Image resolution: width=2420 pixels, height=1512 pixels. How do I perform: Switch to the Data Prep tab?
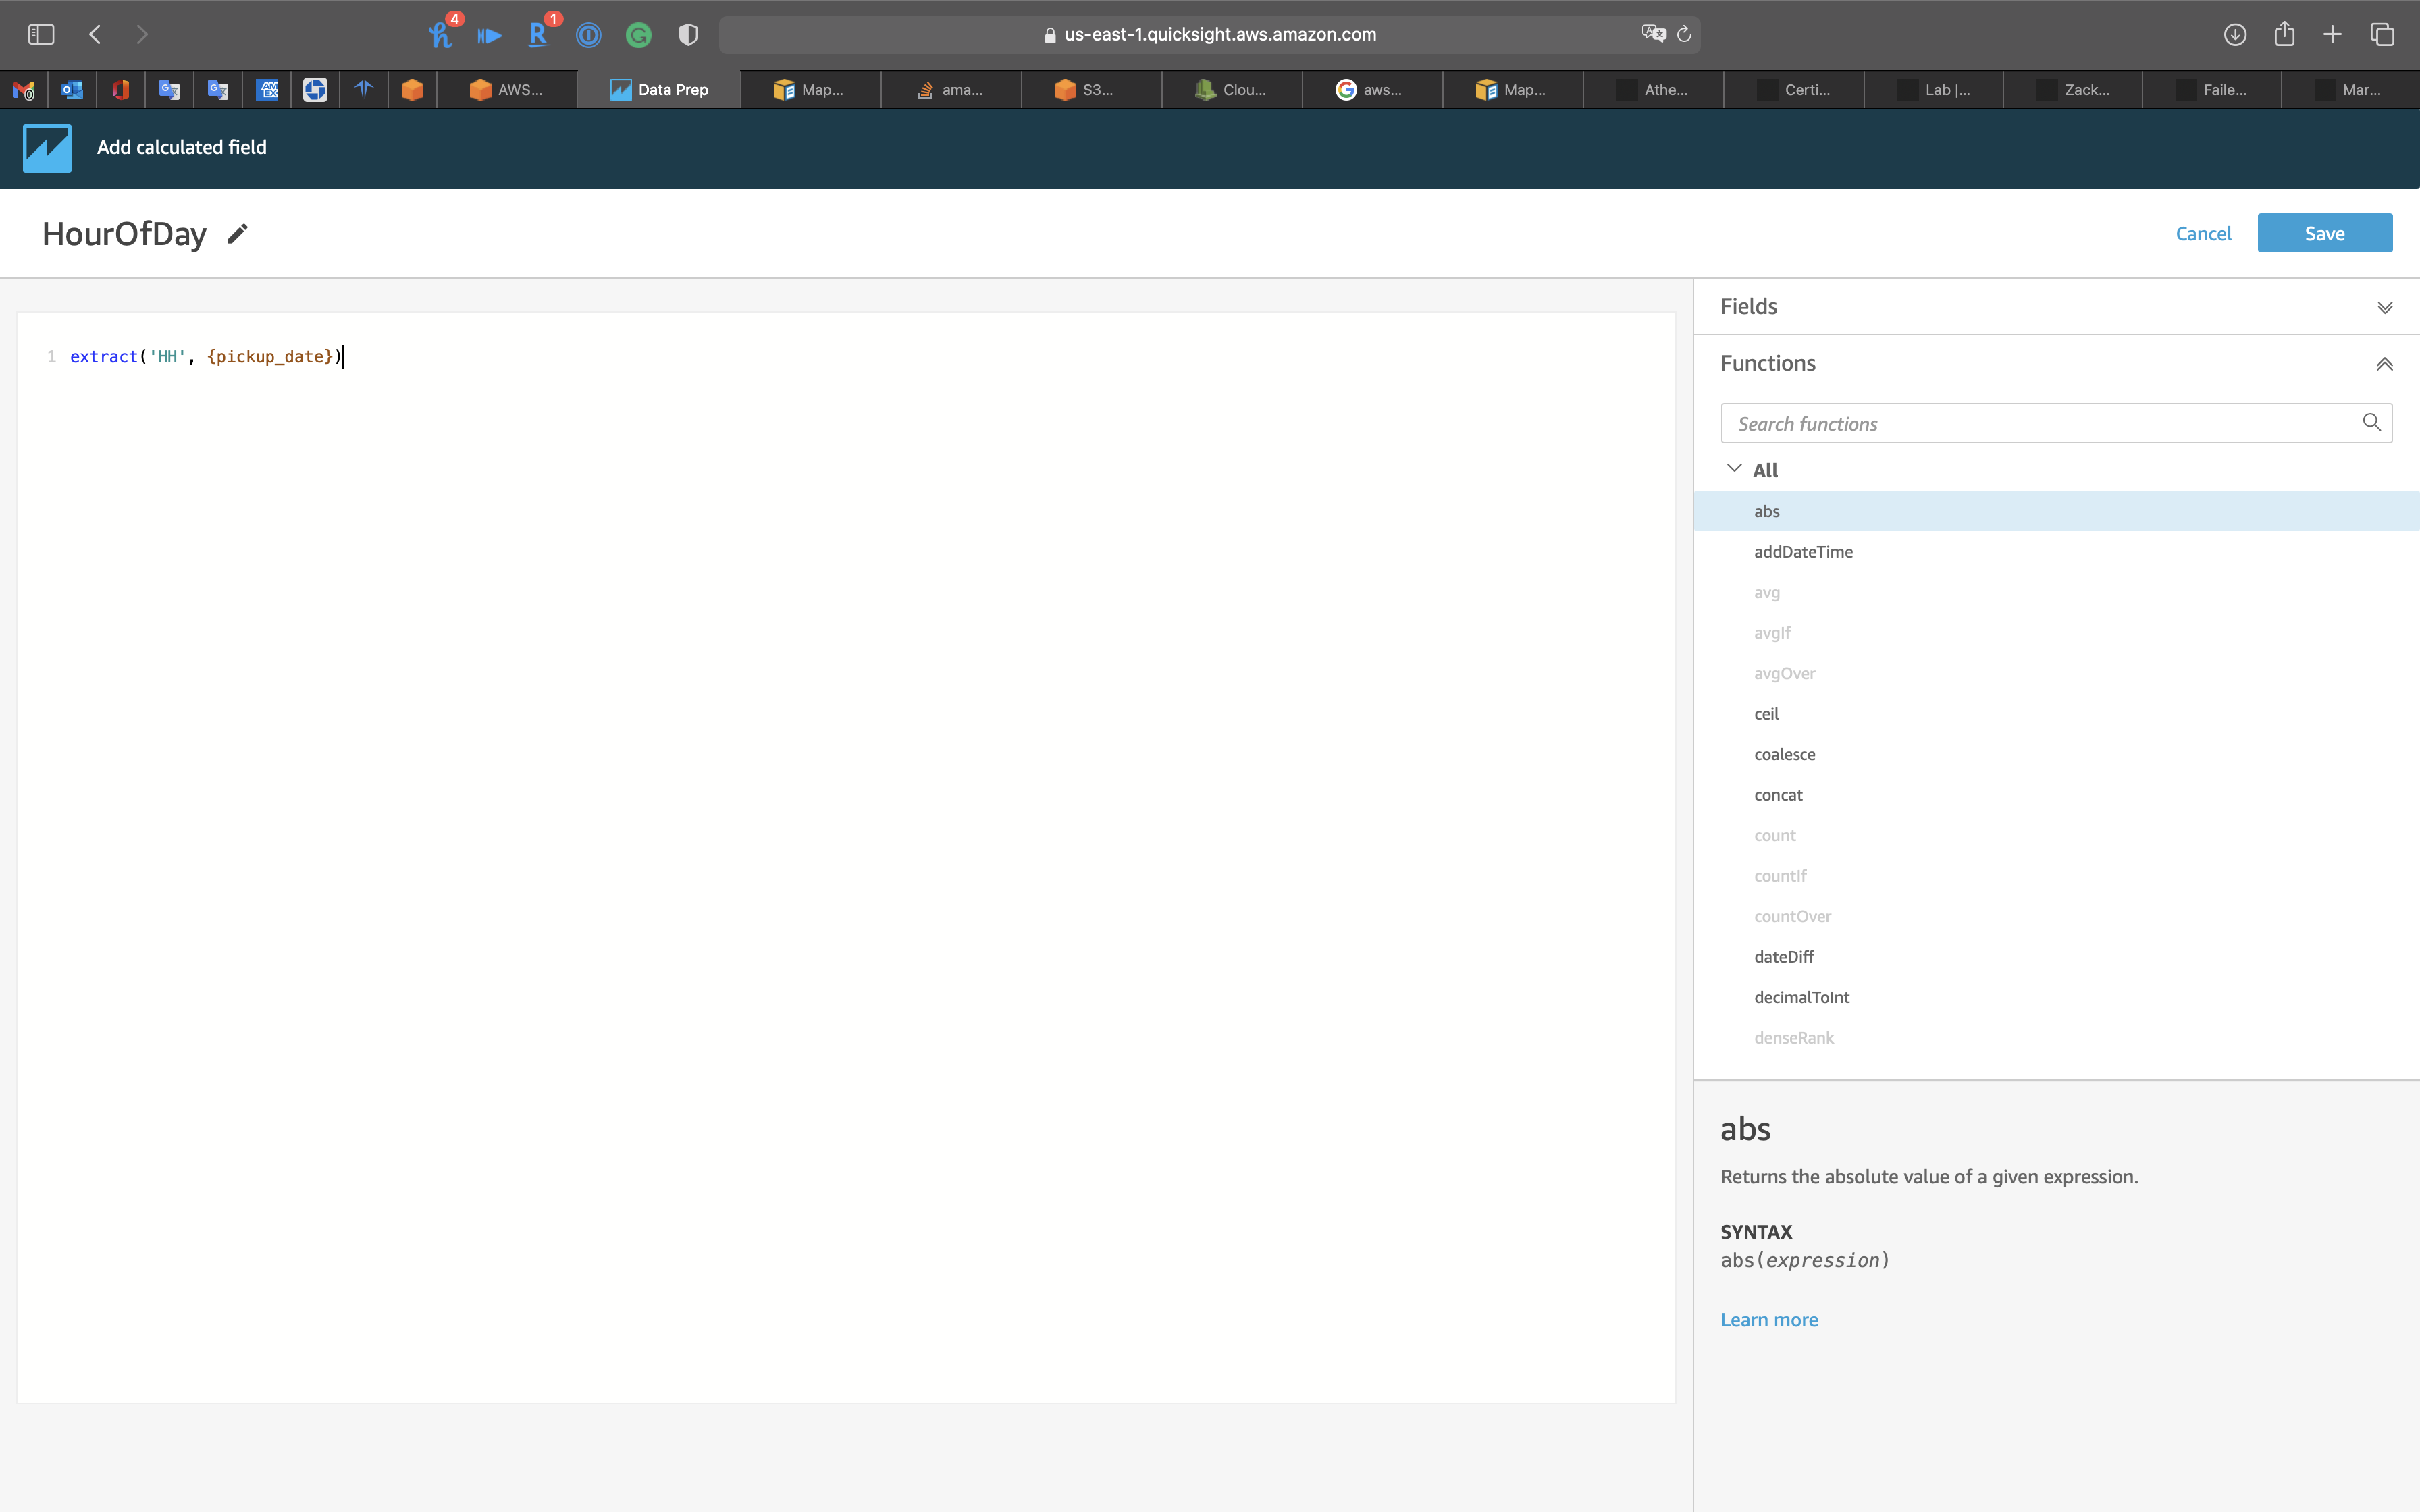(660, 90)
